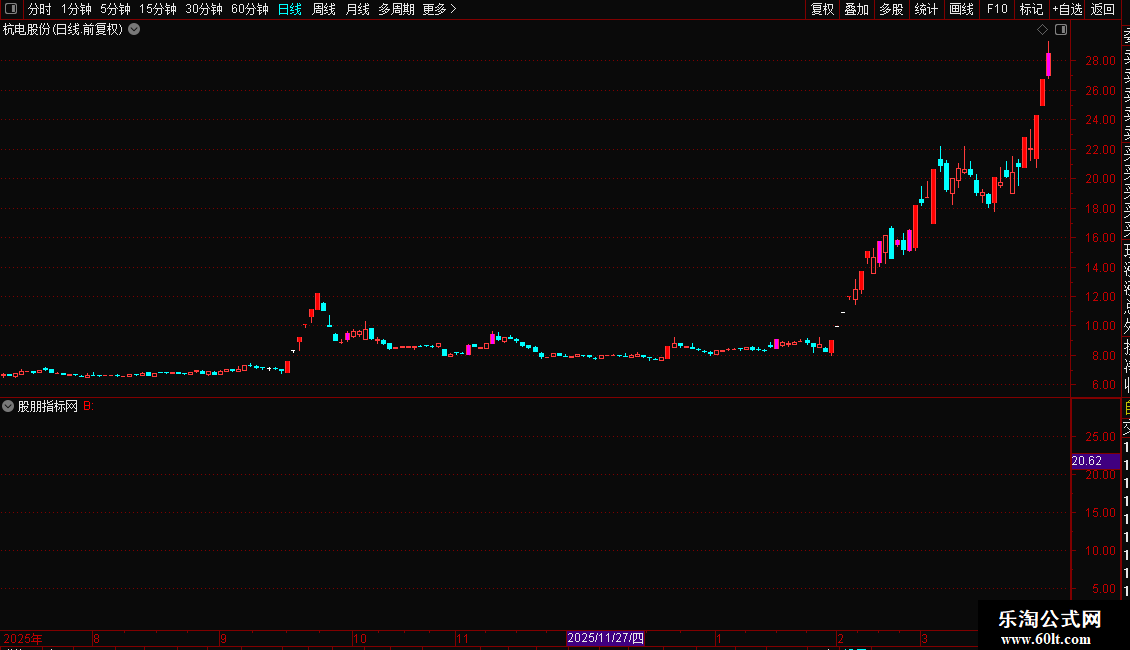Click month 8 on the timeline
This screenshot has width=1130, height=650.
click(97, 638)
